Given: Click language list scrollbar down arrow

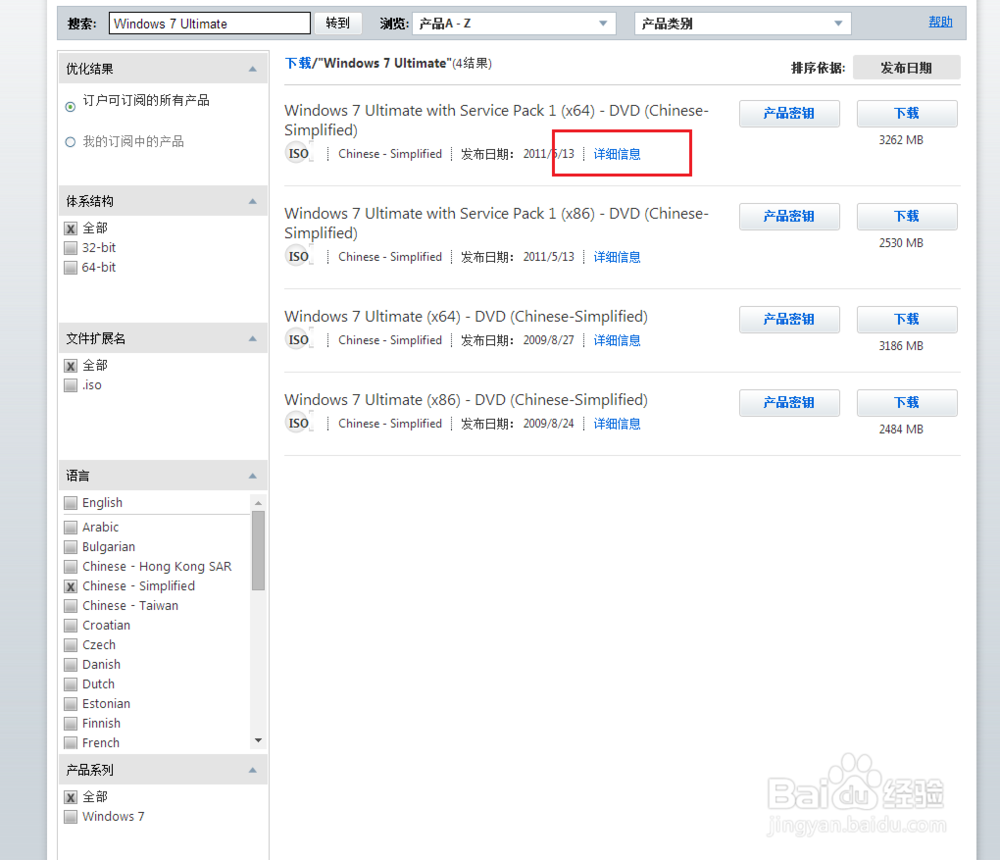Looking at the screenshot, I should pyautogui.click(x=258, y=740).
